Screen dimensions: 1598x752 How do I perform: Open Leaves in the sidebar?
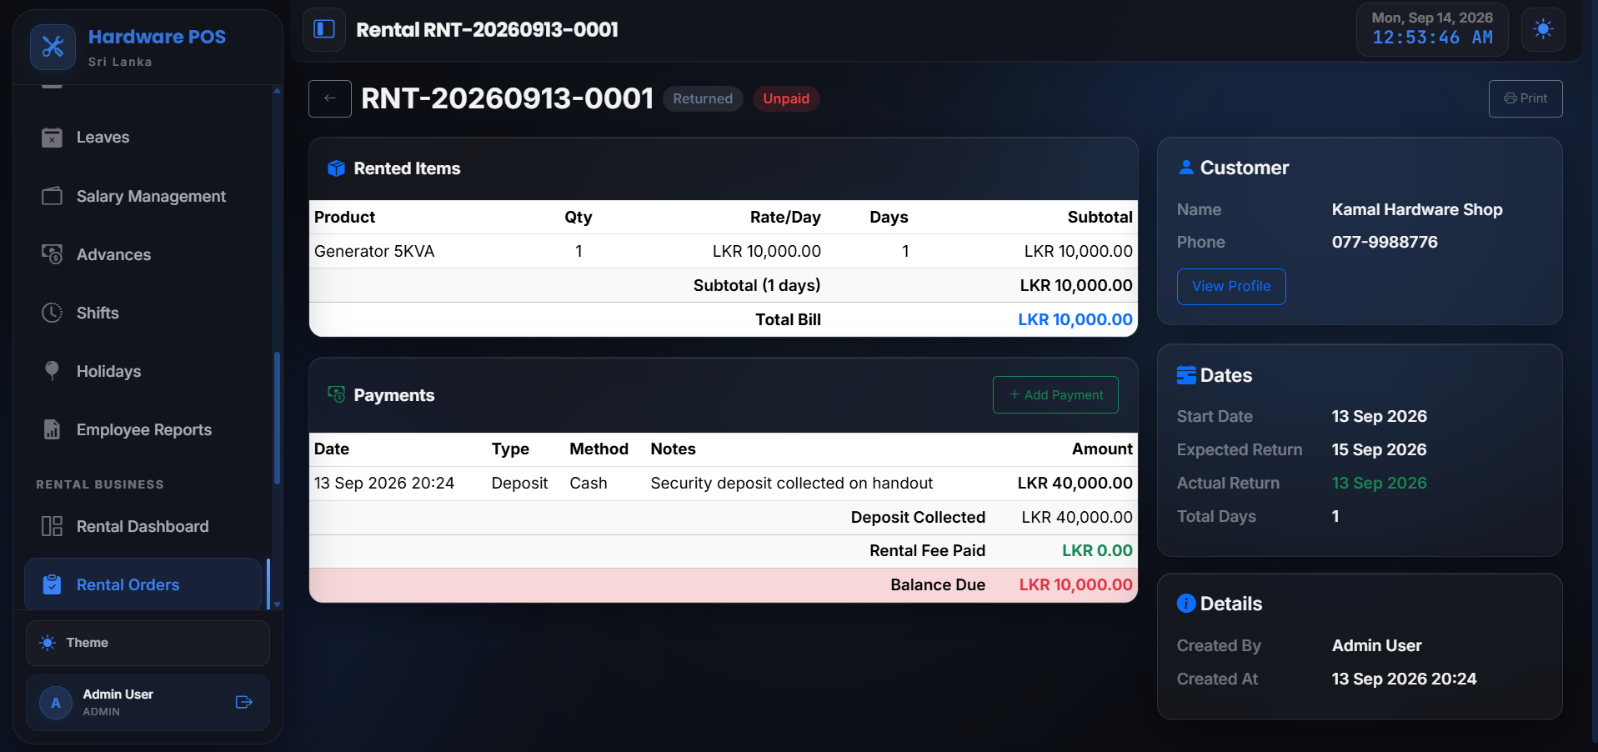pyautogui.click(x=142, y=138)
